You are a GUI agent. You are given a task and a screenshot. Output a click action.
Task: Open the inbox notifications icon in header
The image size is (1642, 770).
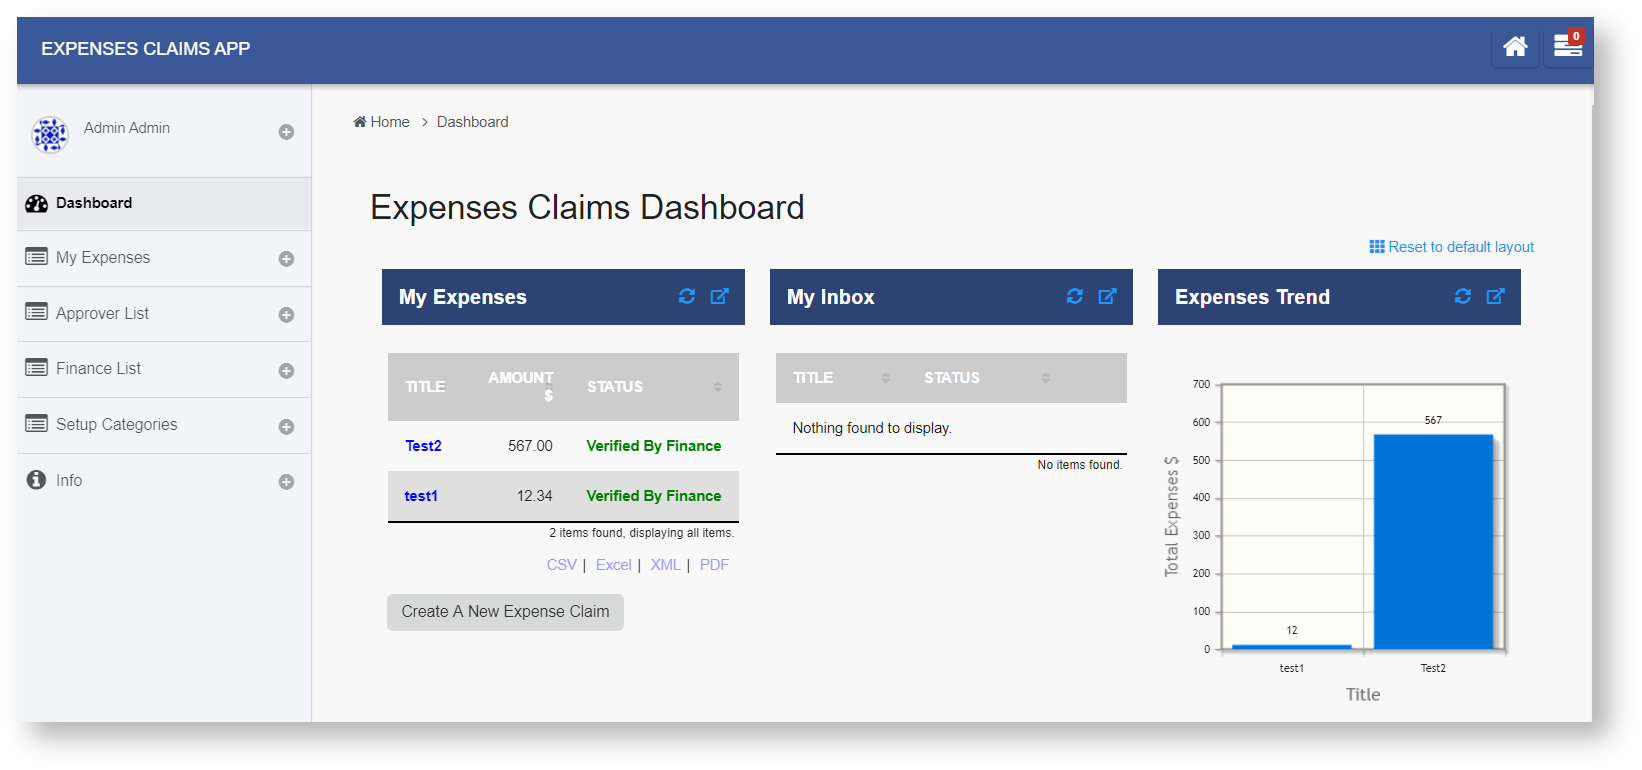[x=1567, y=45]
